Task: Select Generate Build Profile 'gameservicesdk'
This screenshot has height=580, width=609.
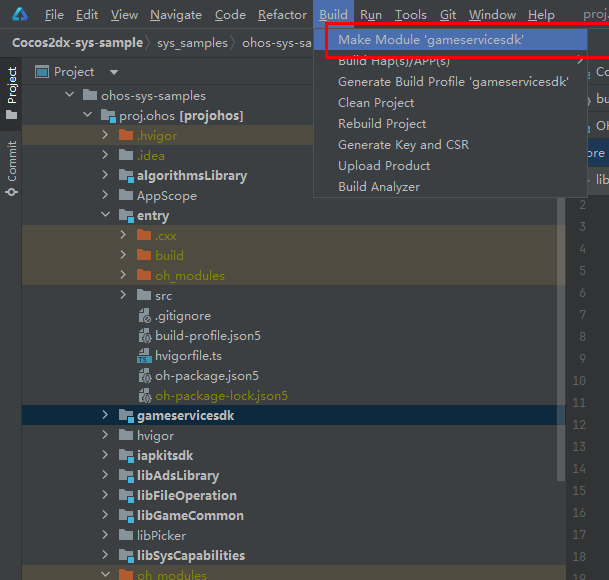Action: point(451,82)
